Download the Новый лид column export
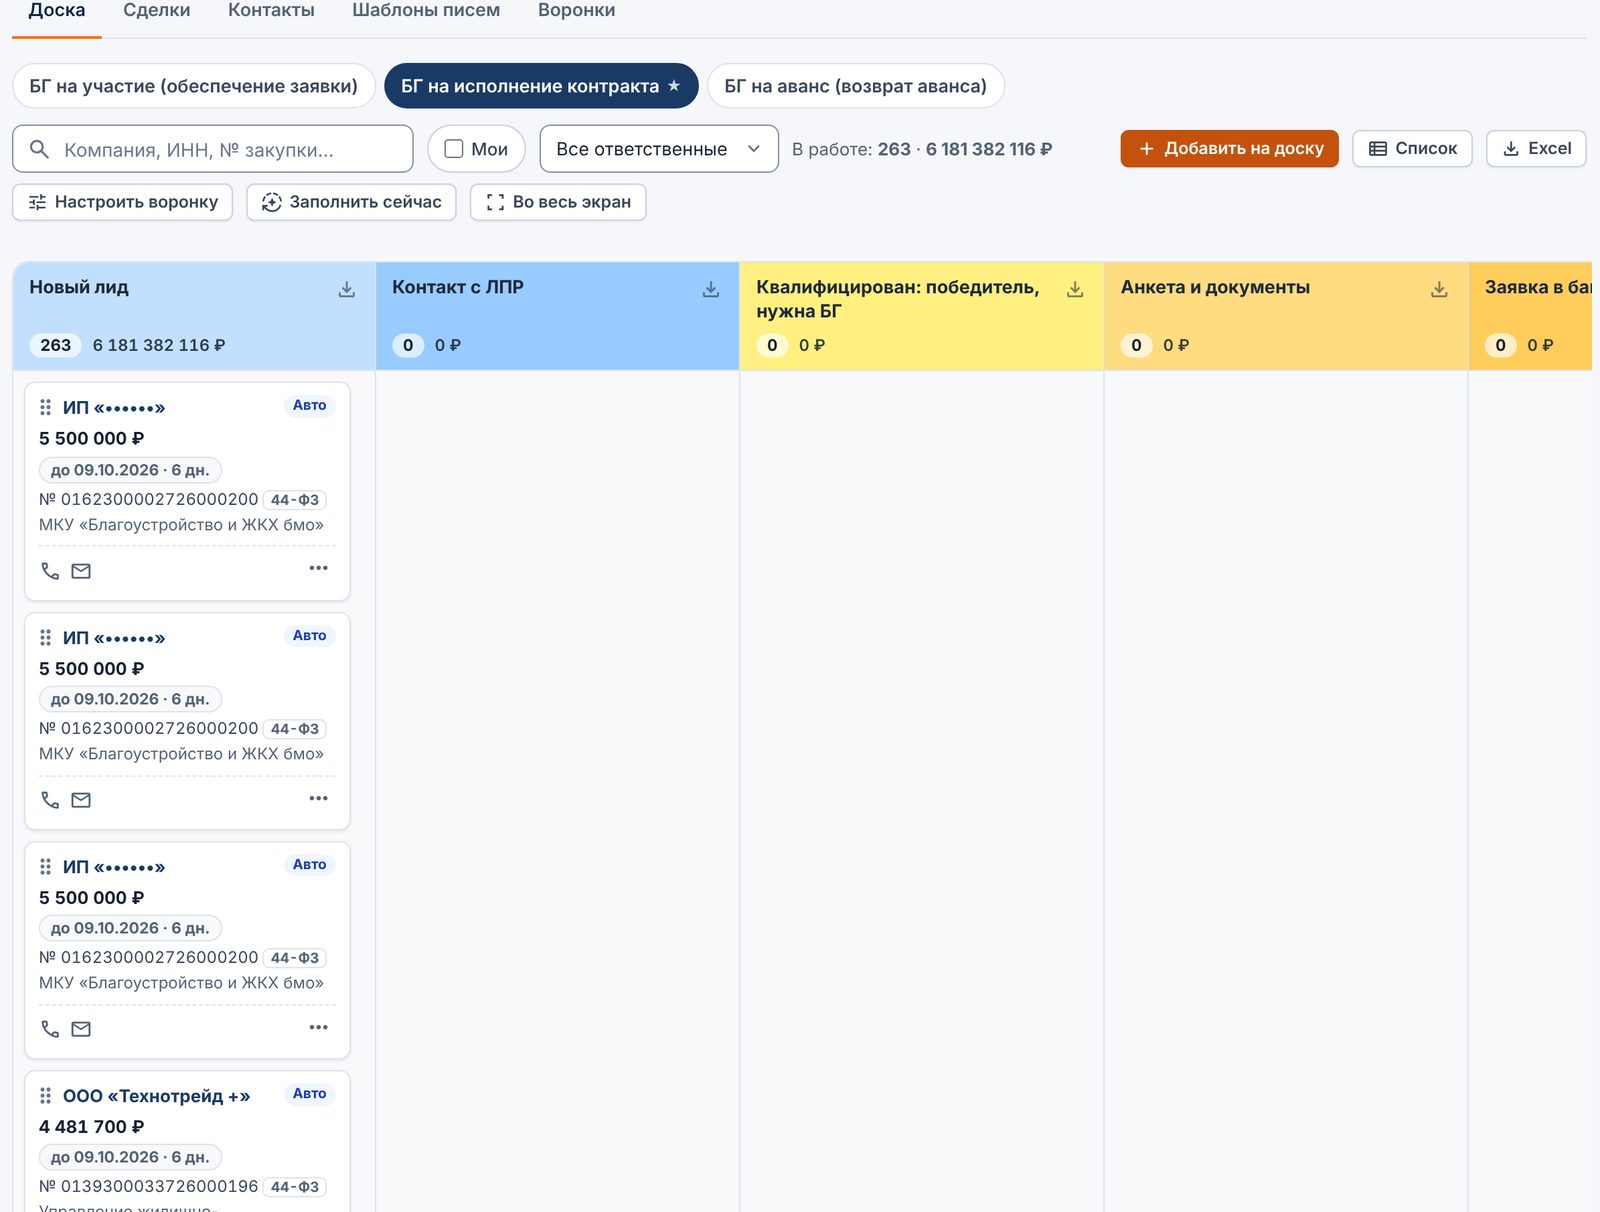Image resolution: width=1600 pixels, height=1212 pixels. [x=346, y=289]
